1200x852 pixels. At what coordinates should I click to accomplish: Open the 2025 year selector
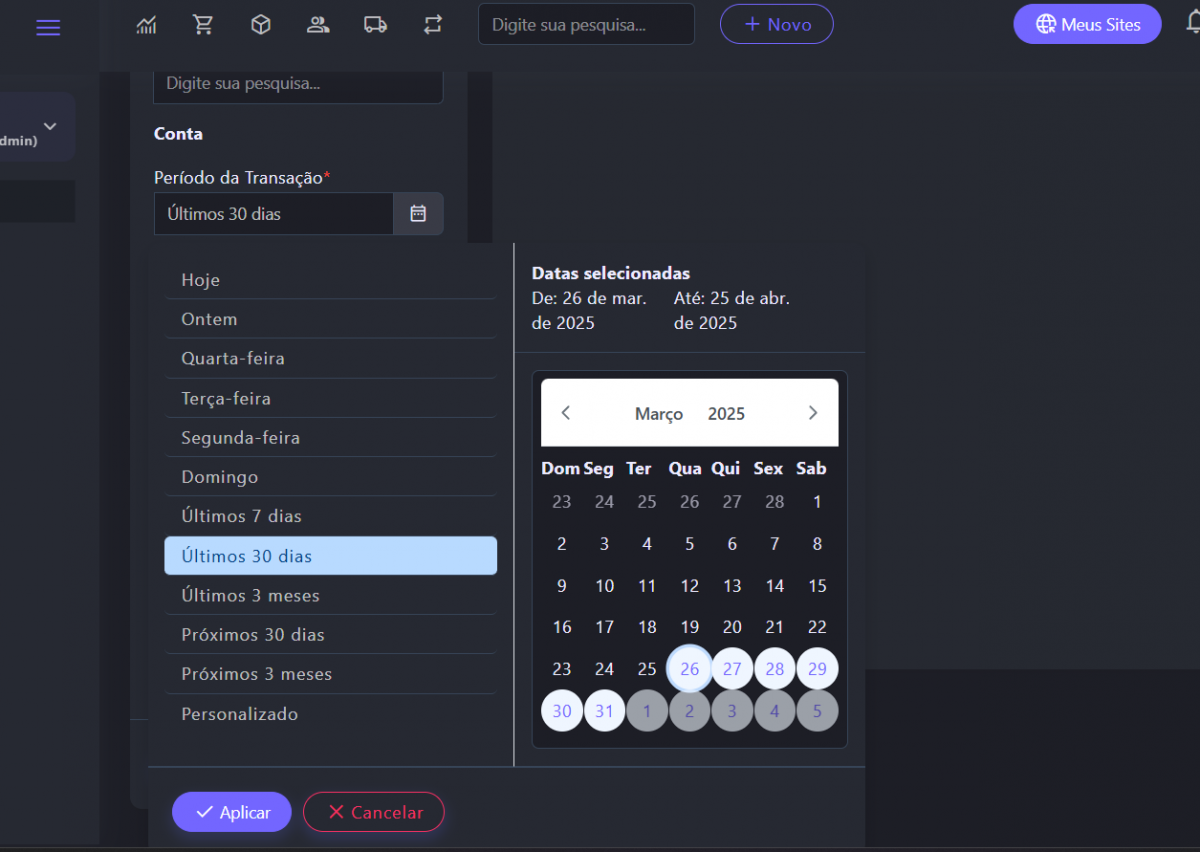(x=726, y=414)
